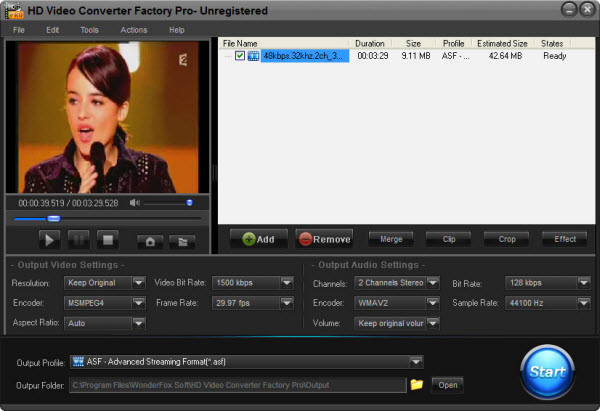Screen dimensions: 600x411
Task: Click the video file icon in the list
Action: point(254,57)
